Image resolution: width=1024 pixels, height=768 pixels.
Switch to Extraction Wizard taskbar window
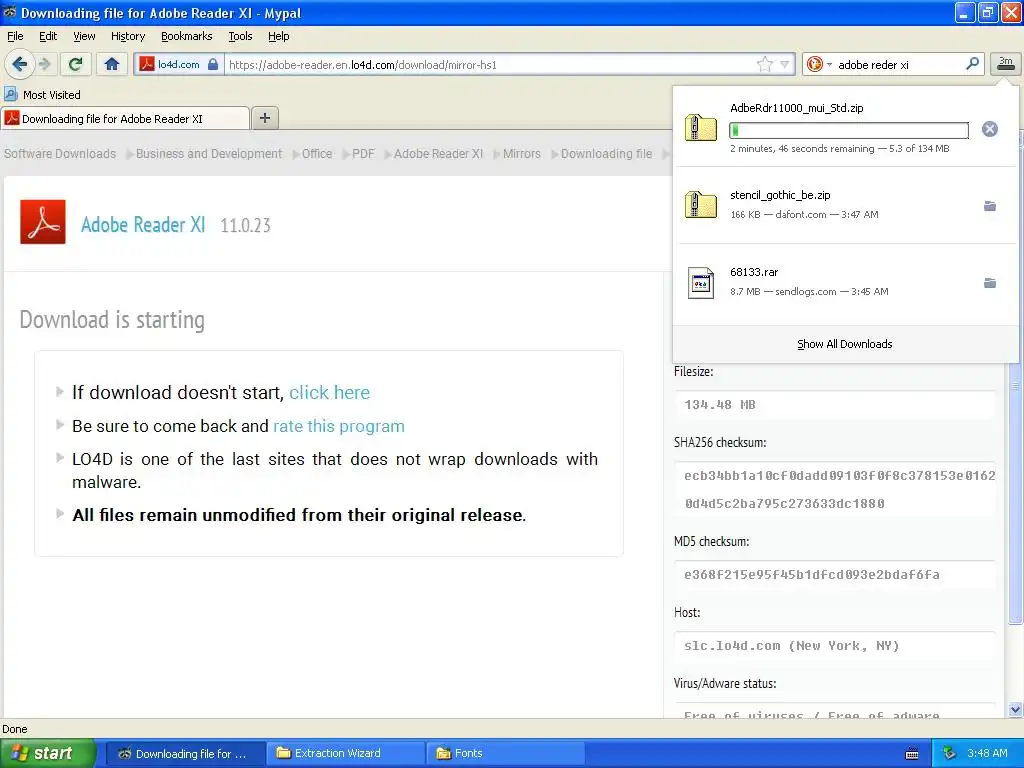coord(345,753)
